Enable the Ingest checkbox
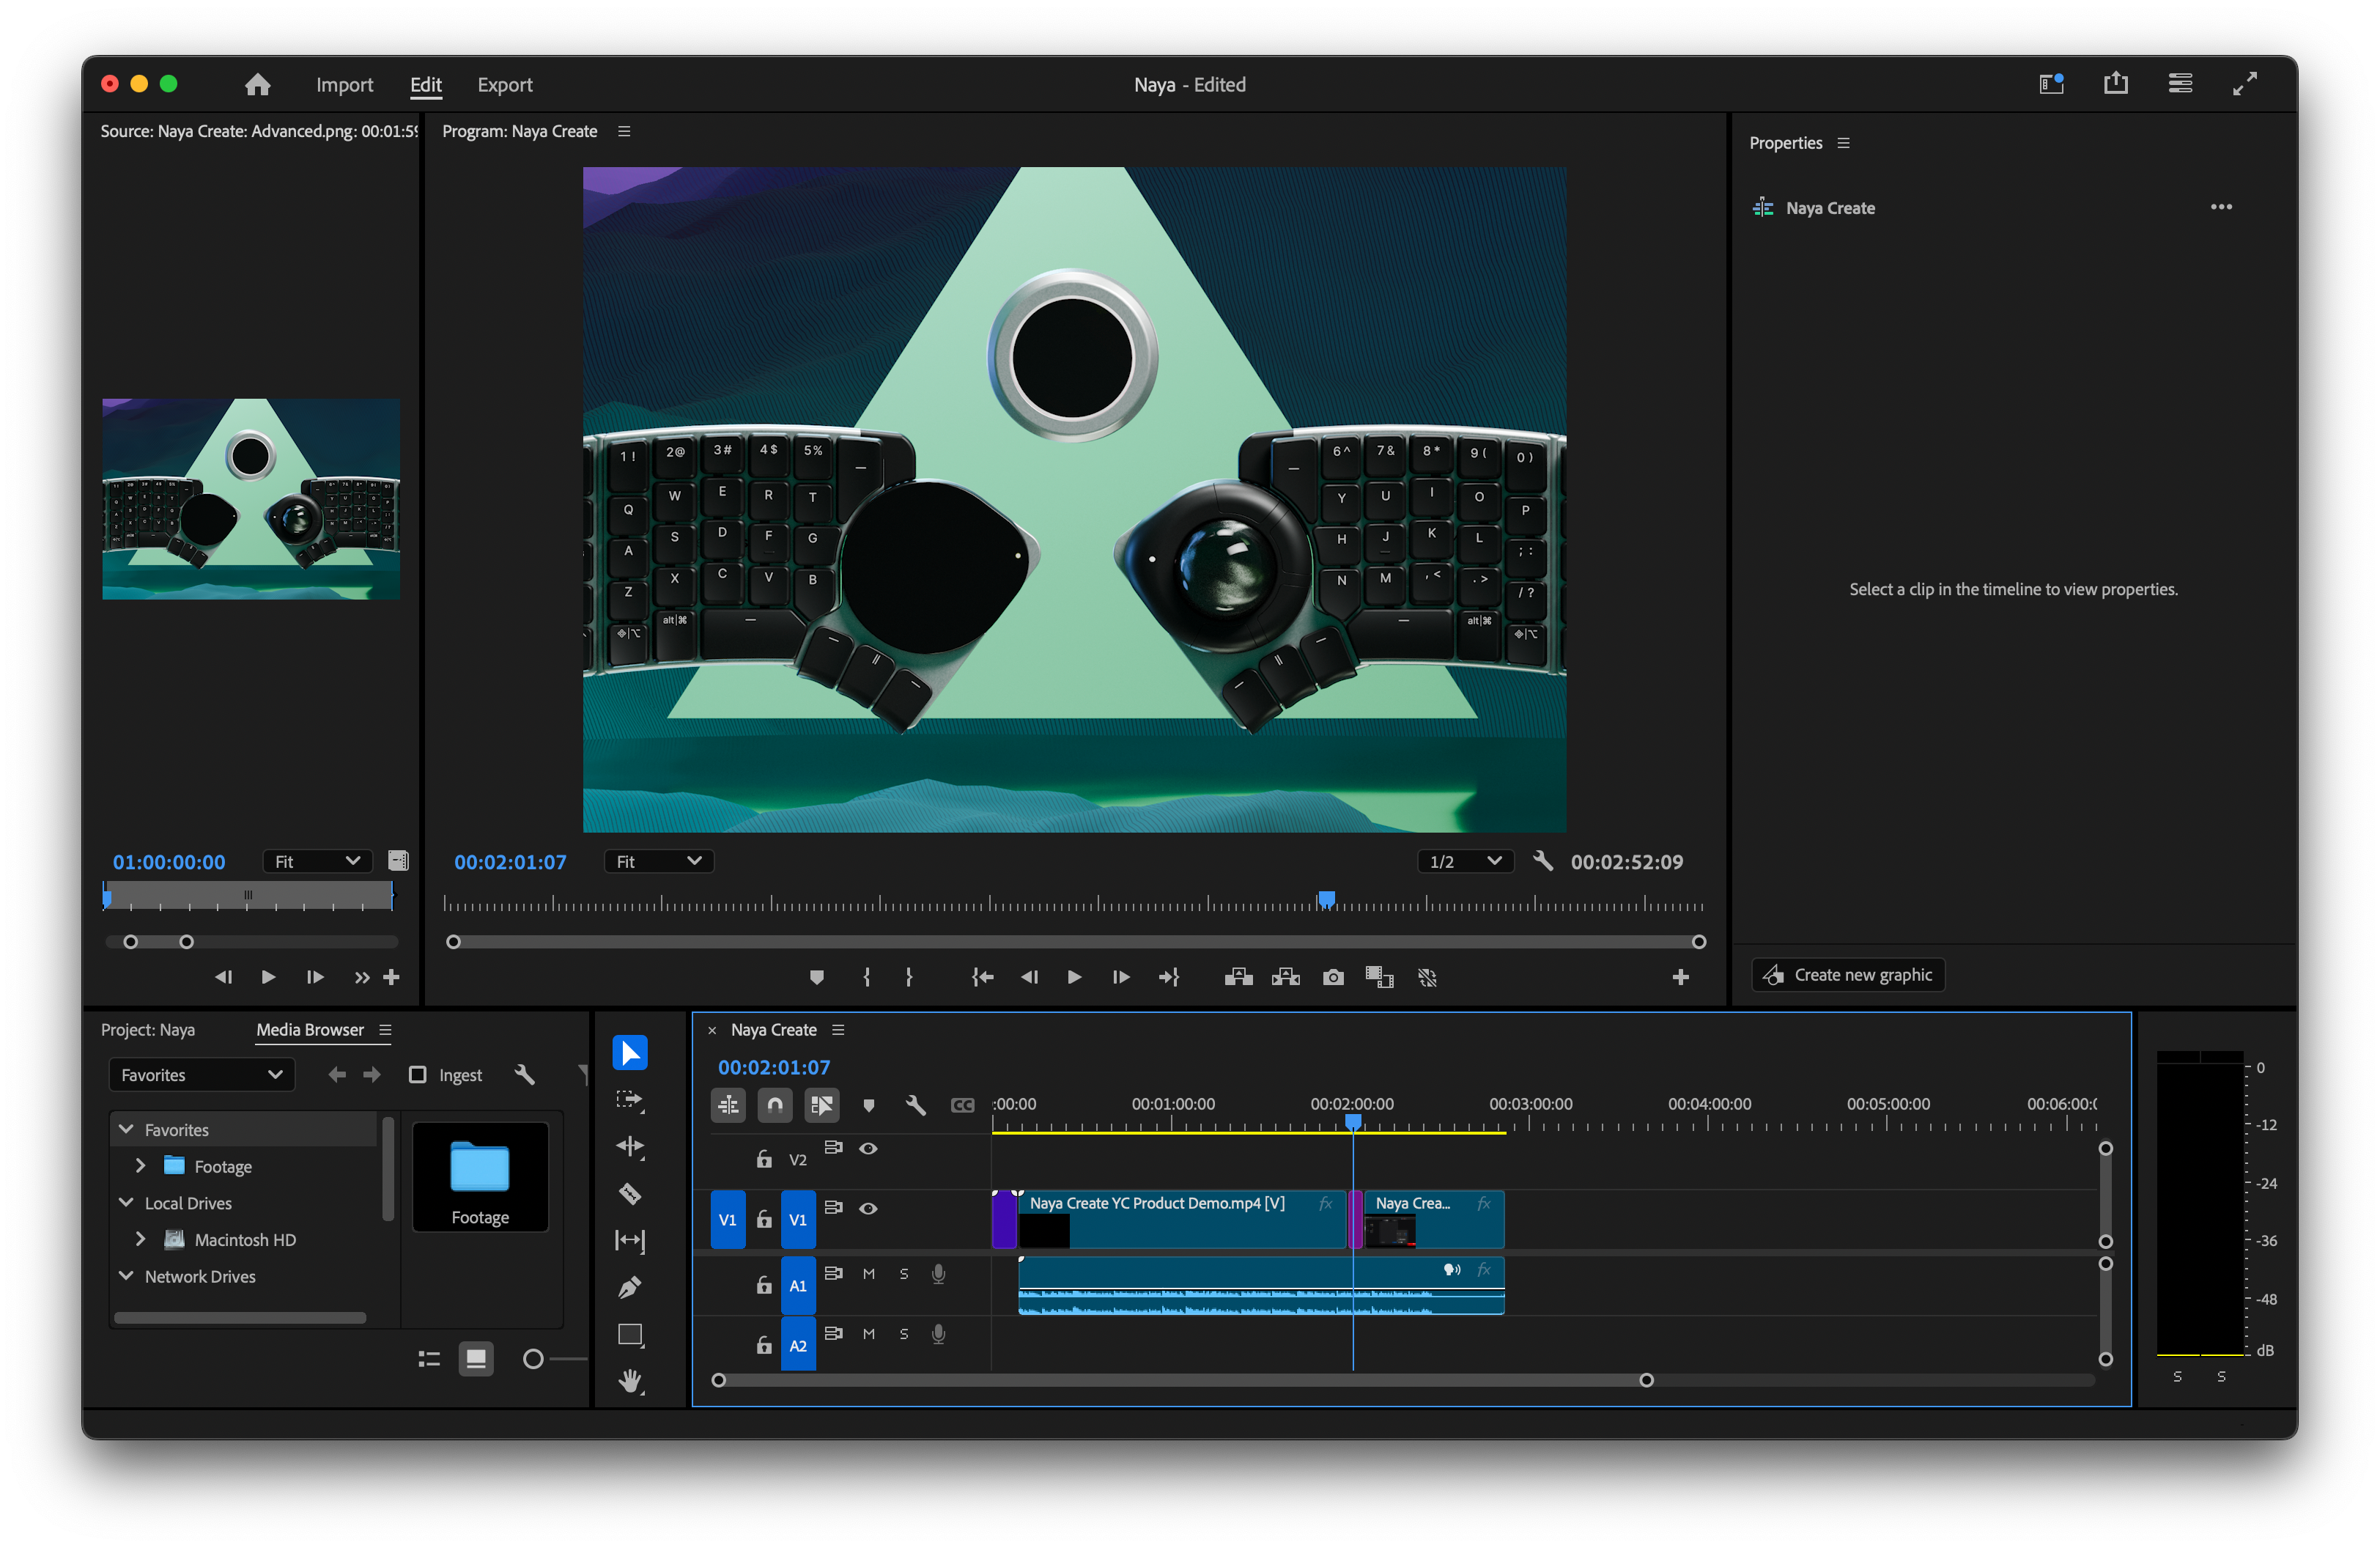2380x1548 pixels. (418, 1075)
